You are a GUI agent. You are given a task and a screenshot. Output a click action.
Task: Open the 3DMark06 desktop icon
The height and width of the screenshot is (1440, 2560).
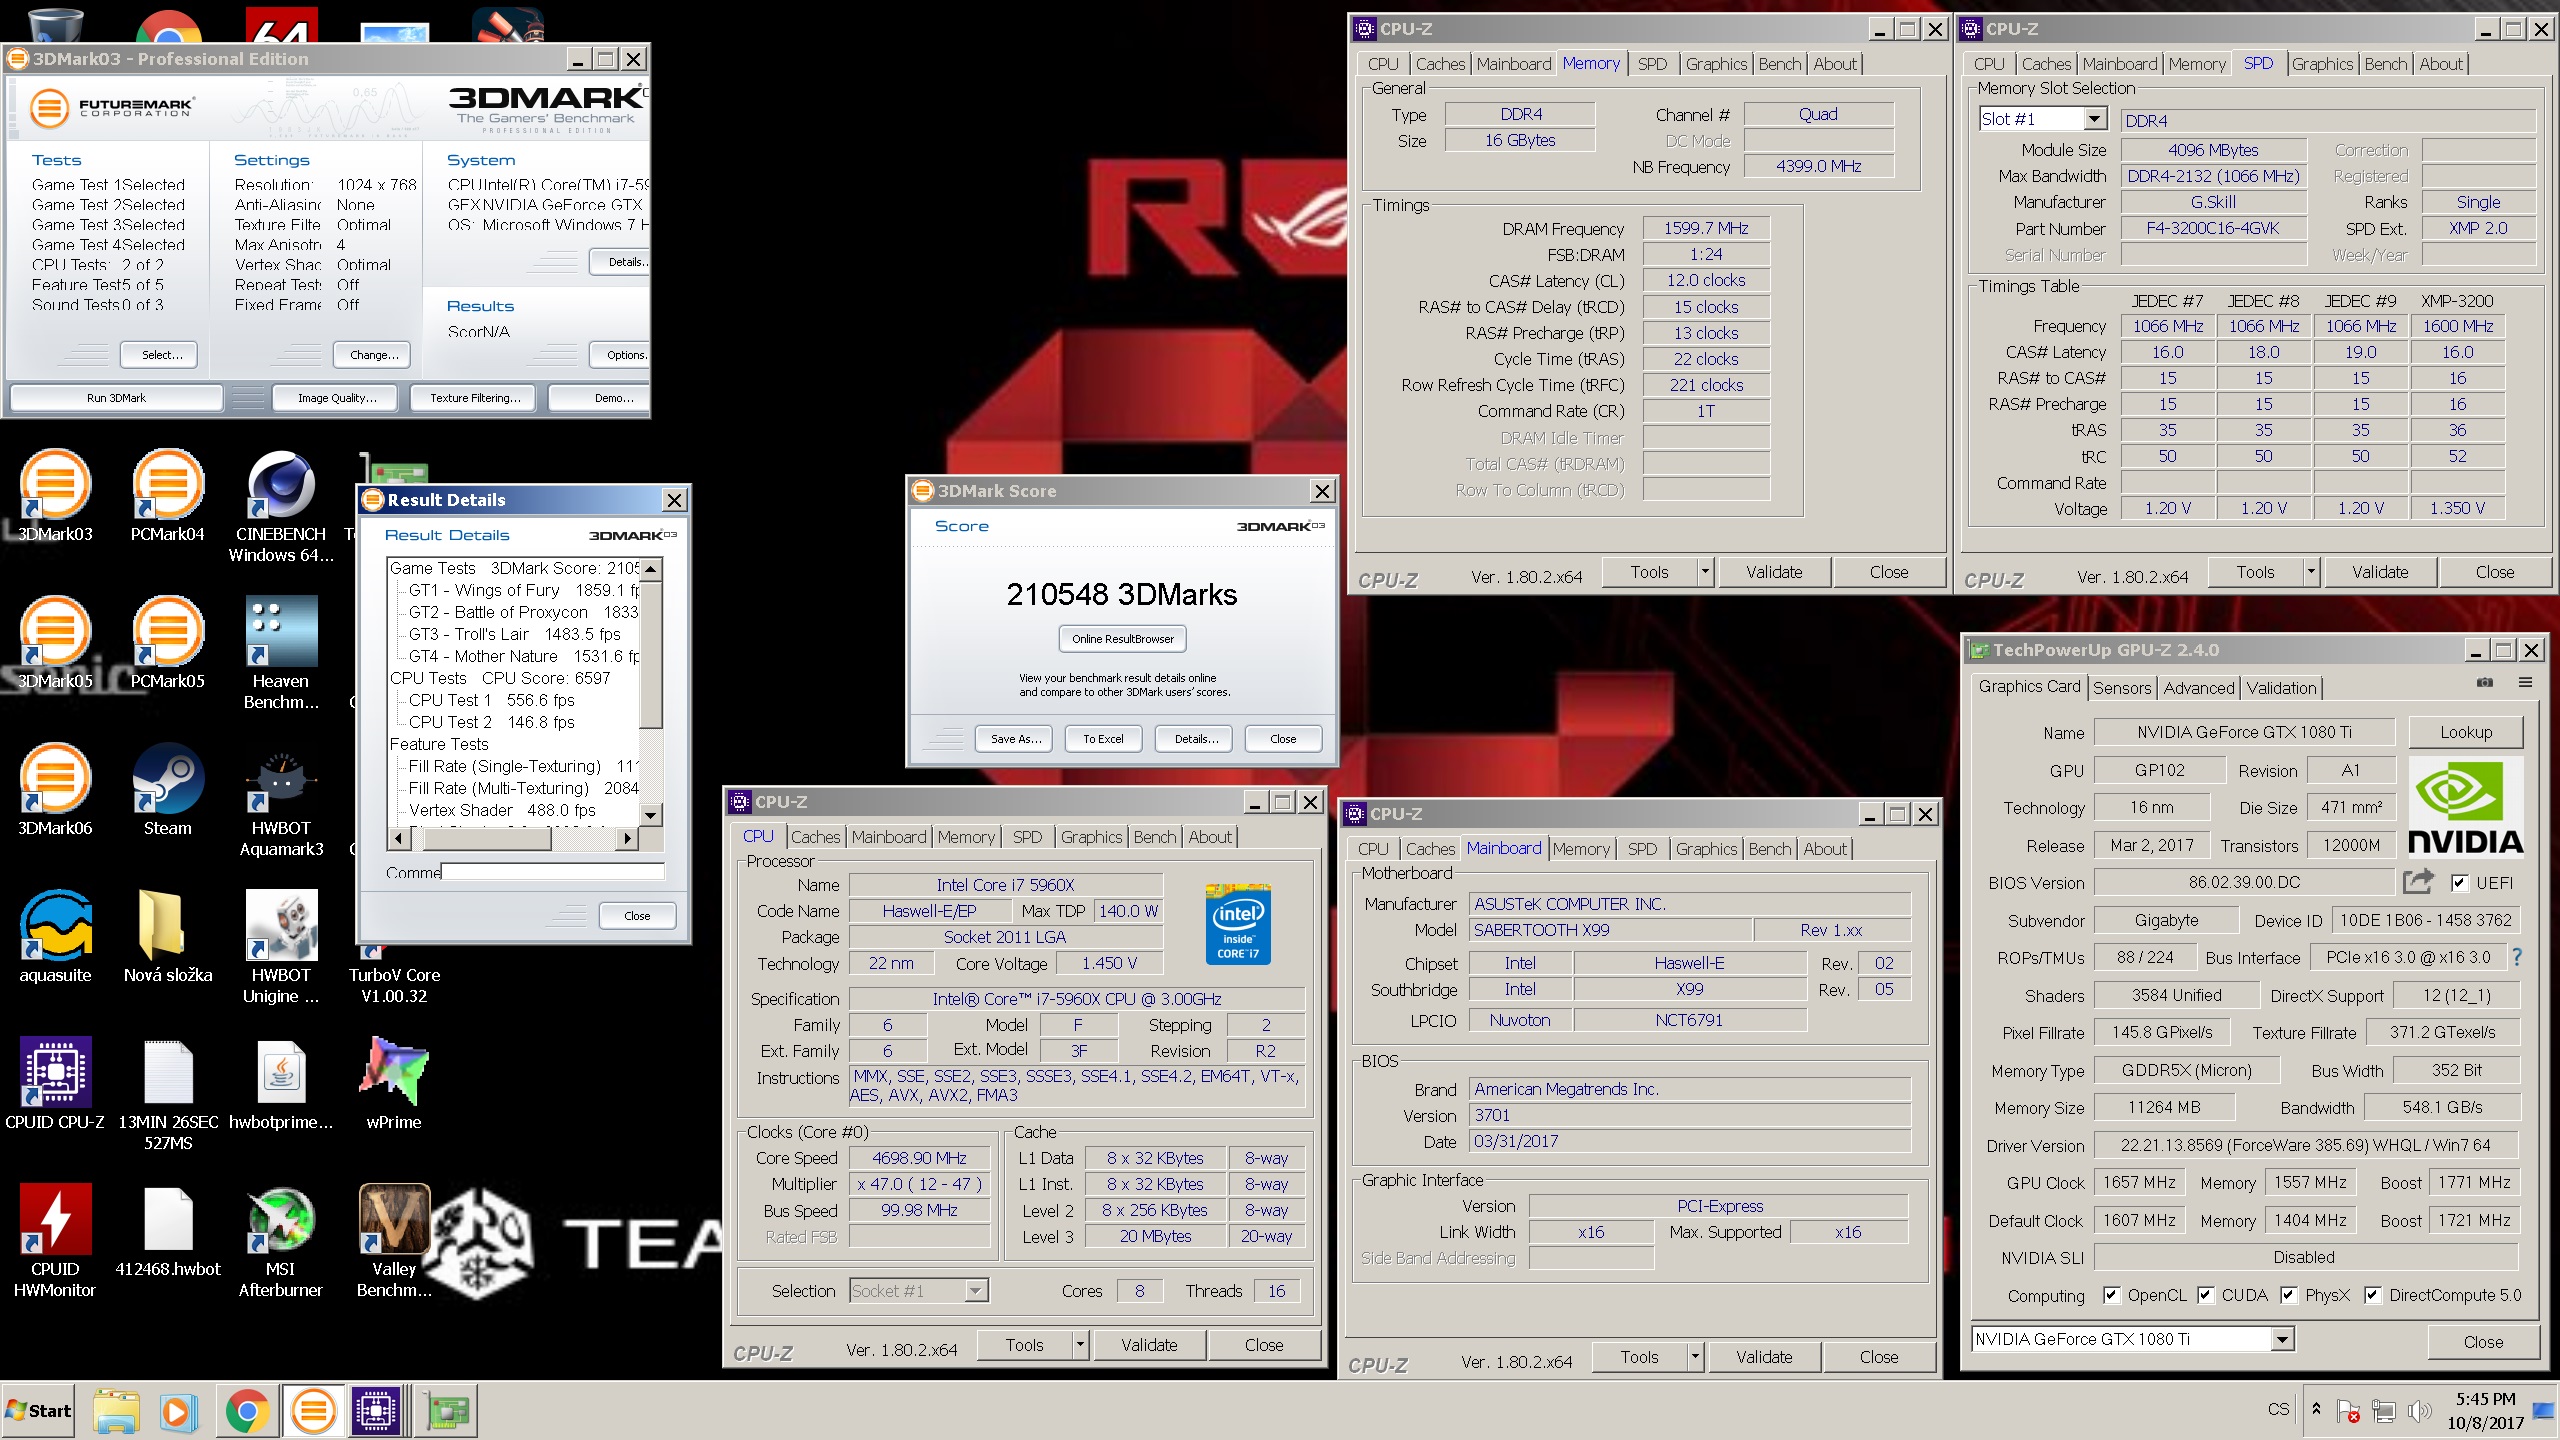point(55,789)
